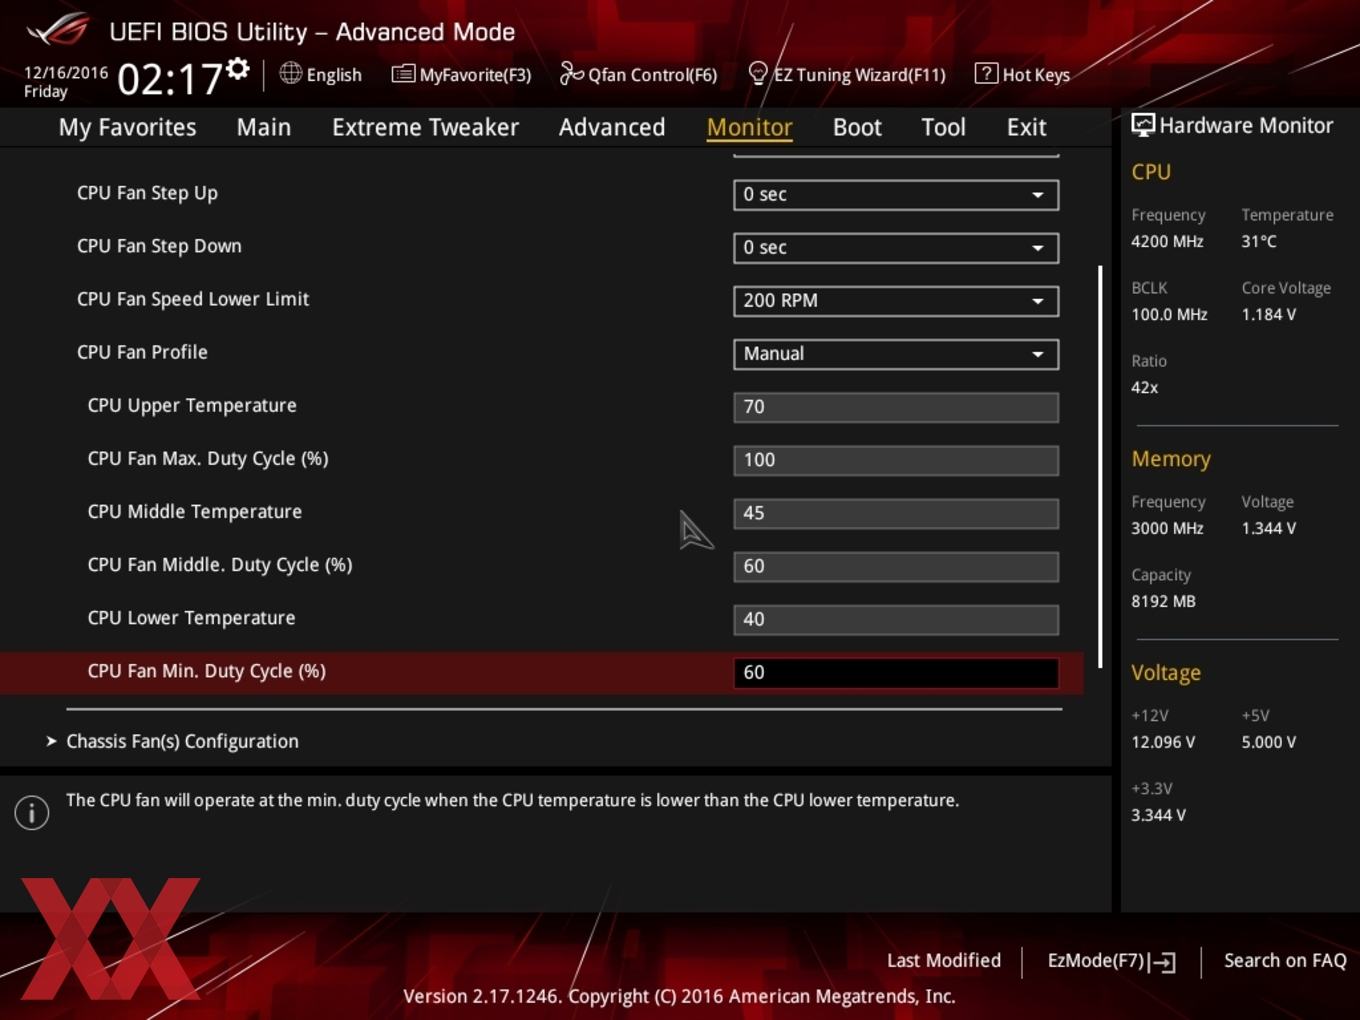This screenshot has width=1360, height=1020.
Task: Open the Advanced tab
Action: [x=612, y=127]
